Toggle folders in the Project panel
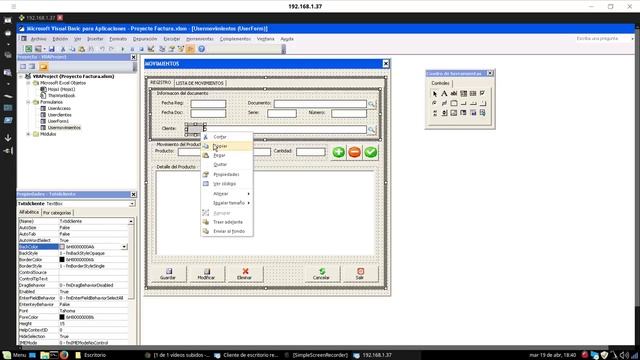Screen dimensions: 640x360 [44, 67]
